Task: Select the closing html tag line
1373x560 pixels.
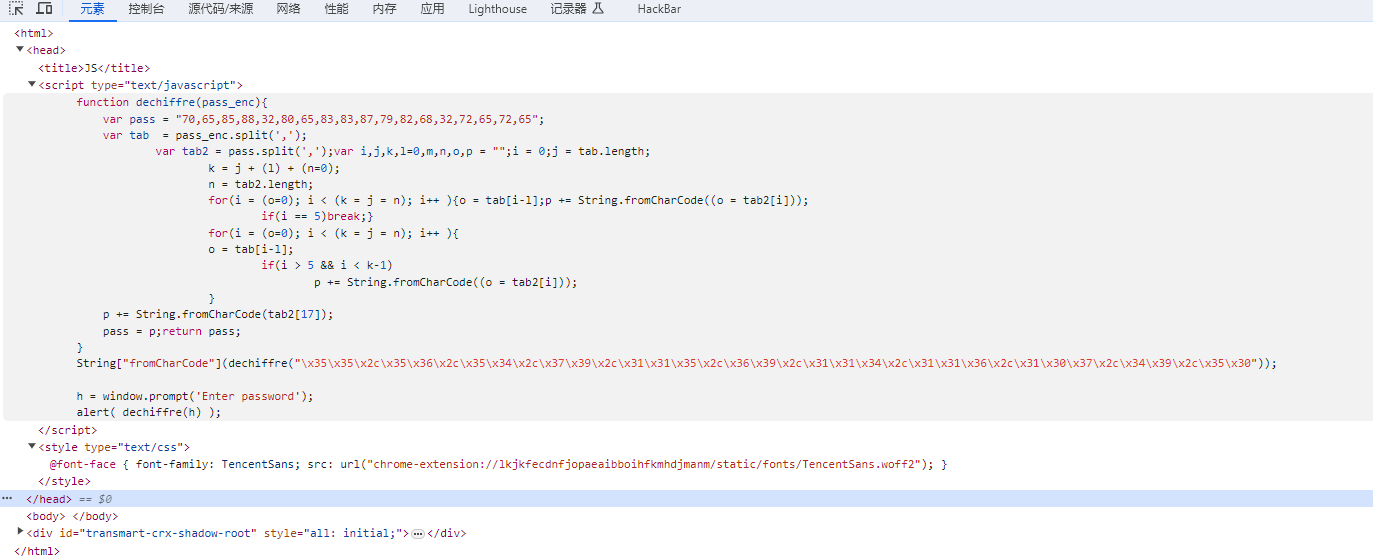Action: pyautogui.click(x=37, y=550)
